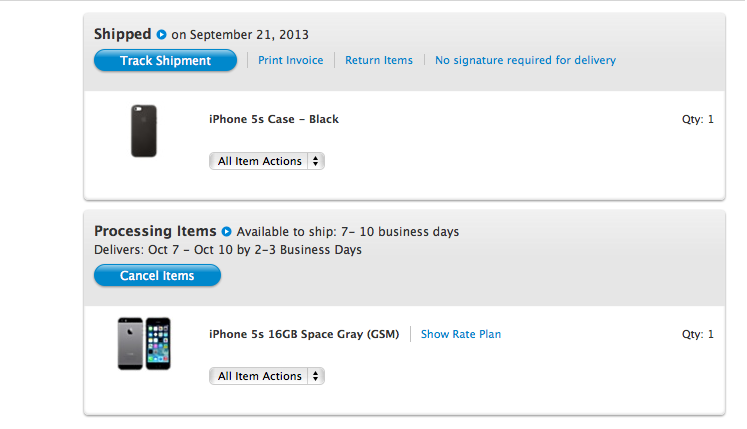Screen dimensions: 747x429
Task: Click the stepper arrows on case actions dropdown
Action: [315, 161]
